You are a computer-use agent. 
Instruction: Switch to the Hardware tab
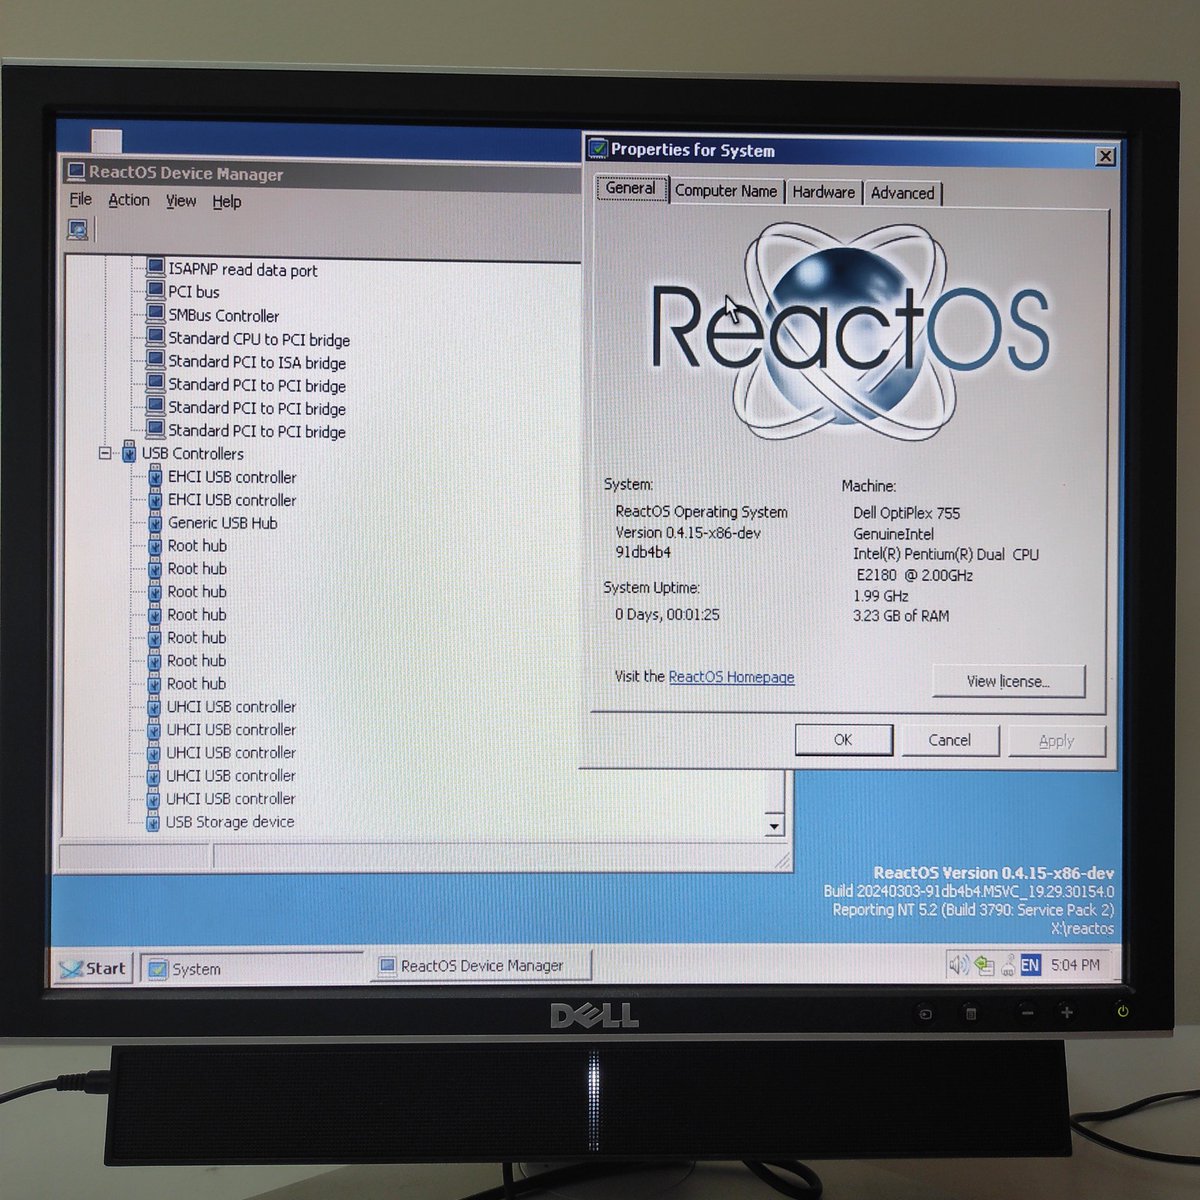click(824, 191)
